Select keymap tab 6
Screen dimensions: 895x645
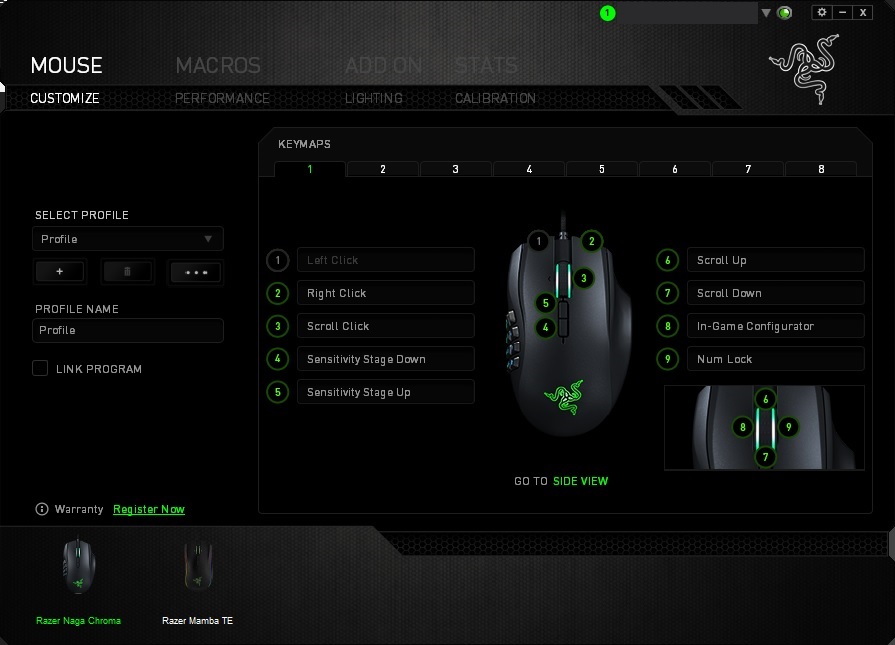[x=675, y=169]
